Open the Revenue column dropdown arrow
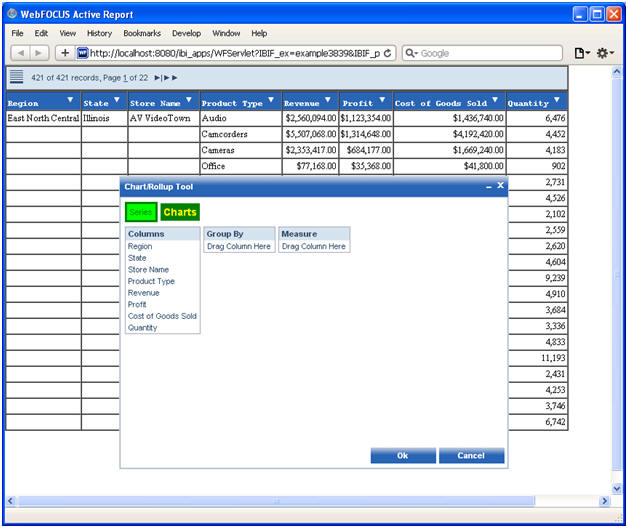This screenshot has width=628, height=528. [328, 99]
